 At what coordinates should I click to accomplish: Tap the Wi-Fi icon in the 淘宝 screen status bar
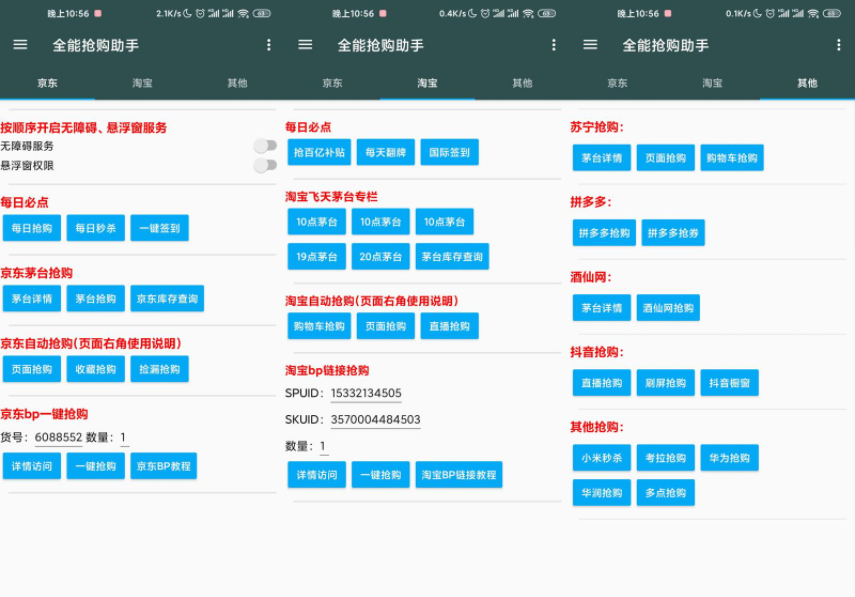click(528, 14)
